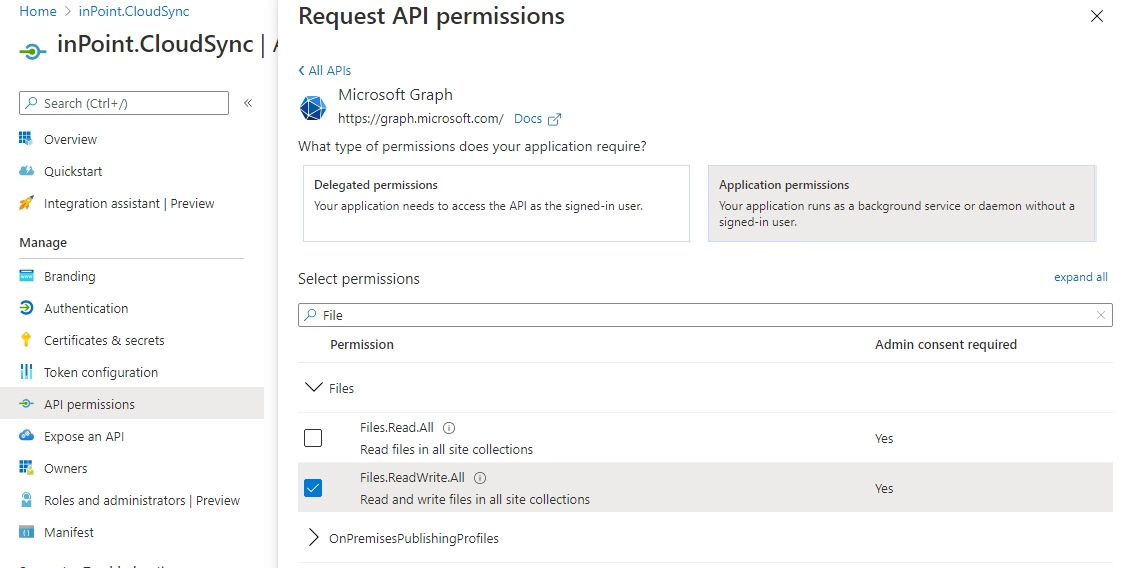The height and width of the screenshot is (568, 1125).
Task: Click the Token configuration icon
Action: pos(26,371)
